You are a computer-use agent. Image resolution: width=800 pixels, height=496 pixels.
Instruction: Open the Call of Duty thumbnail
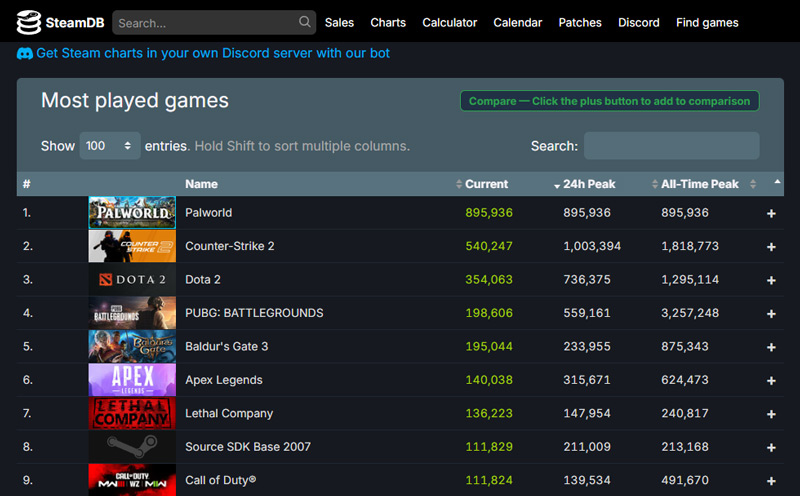pos(132,480)
